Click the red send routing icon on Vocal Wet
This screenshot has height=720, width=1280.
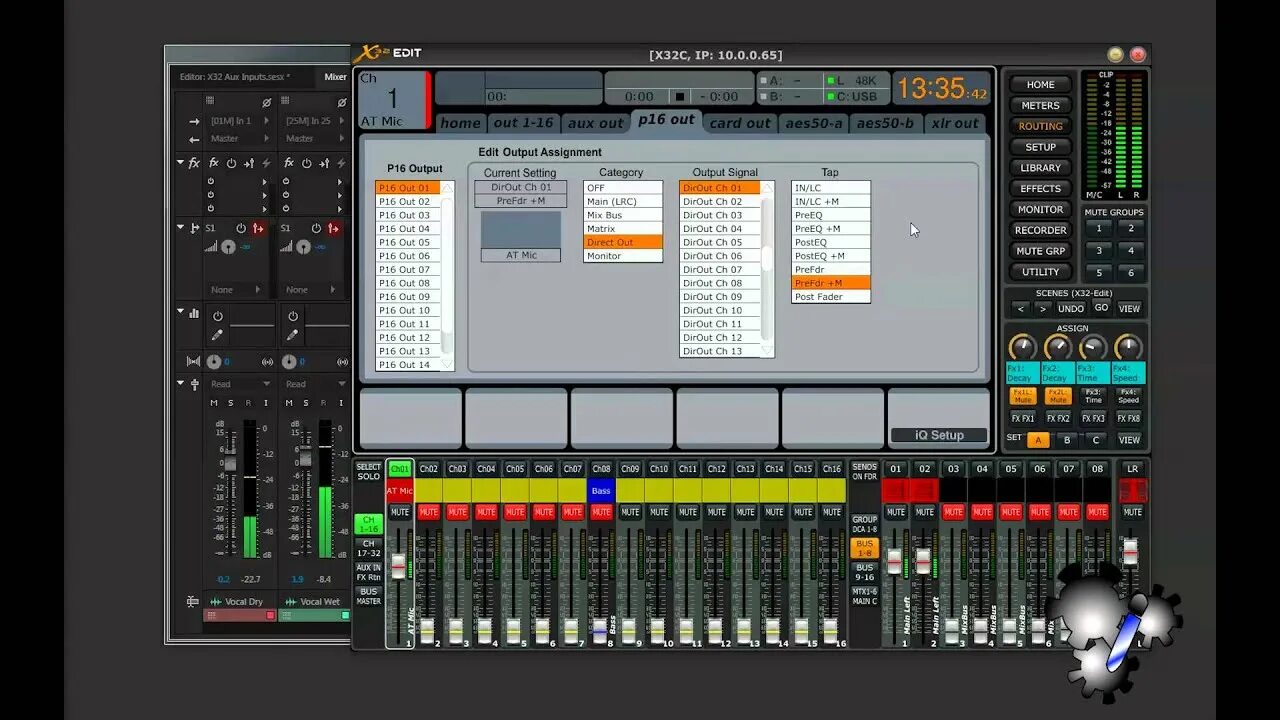(334, 228)
